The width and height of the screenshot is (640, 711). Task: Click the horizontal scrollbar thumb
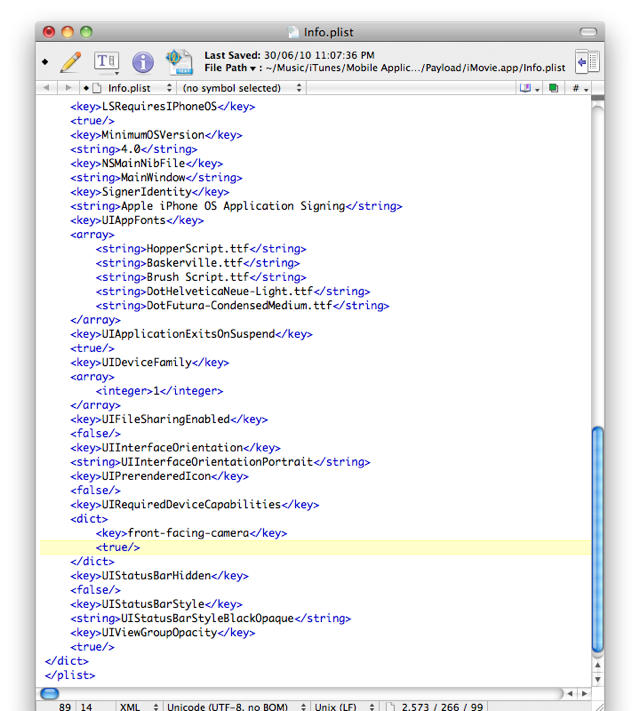click(x=50, y=693)
